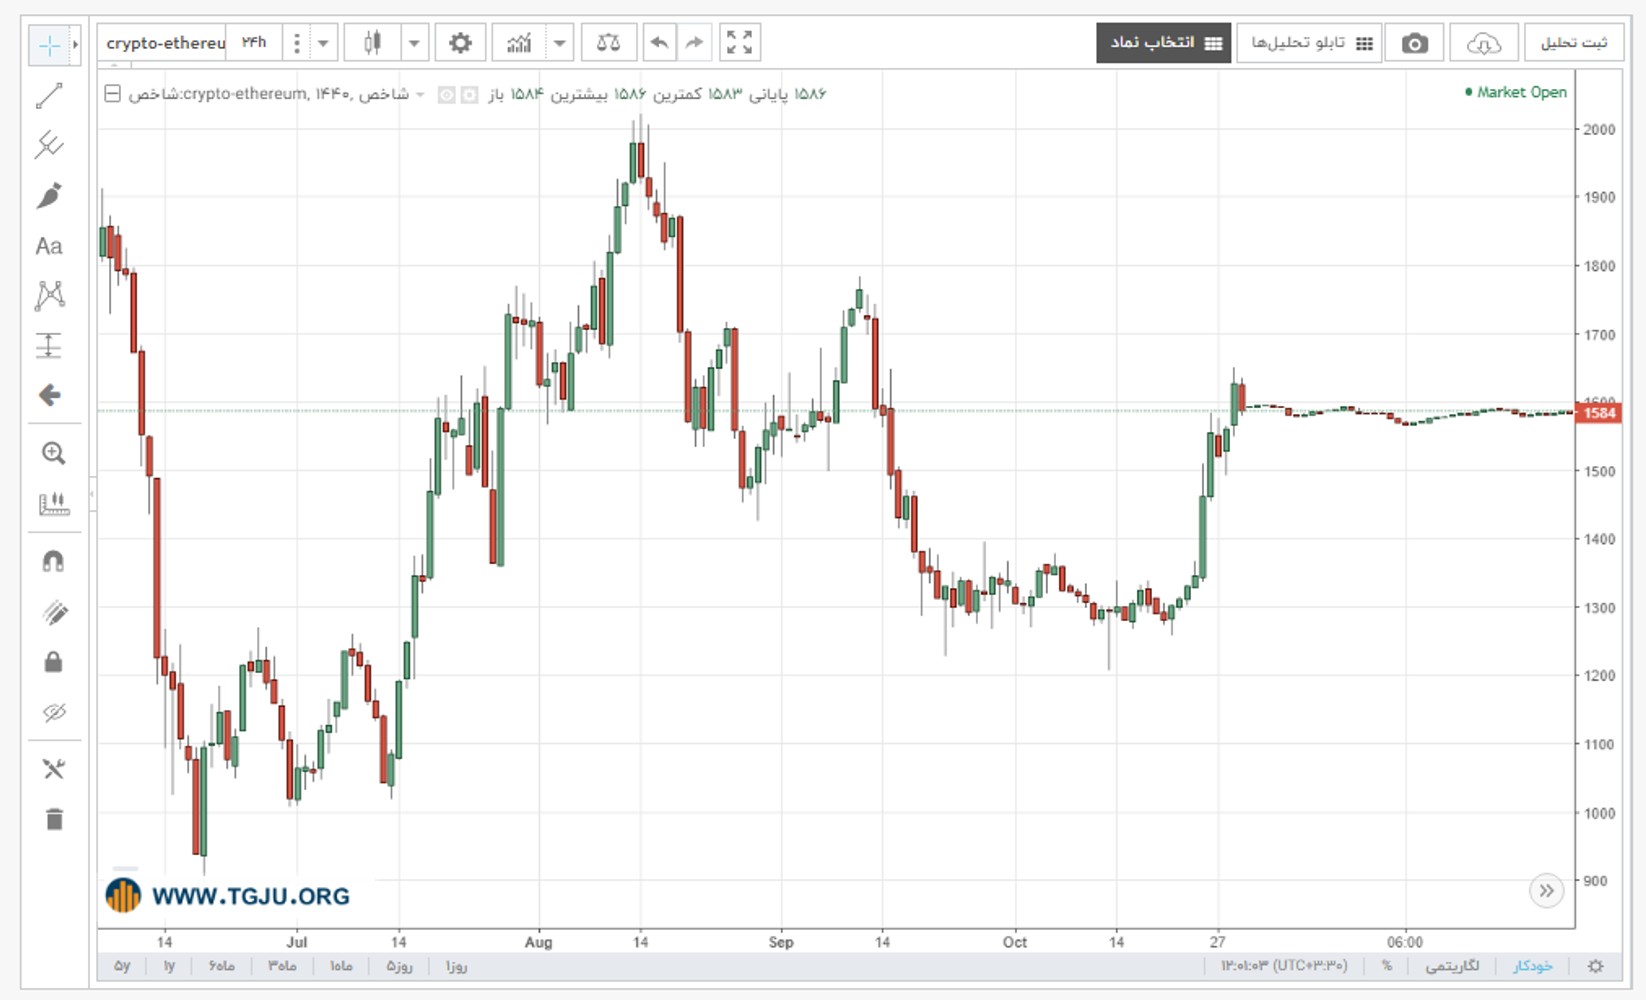Click the انتخاب نماد button
The height and width of the screenshot is (1000, 1646).
[x=1164, y=43]
